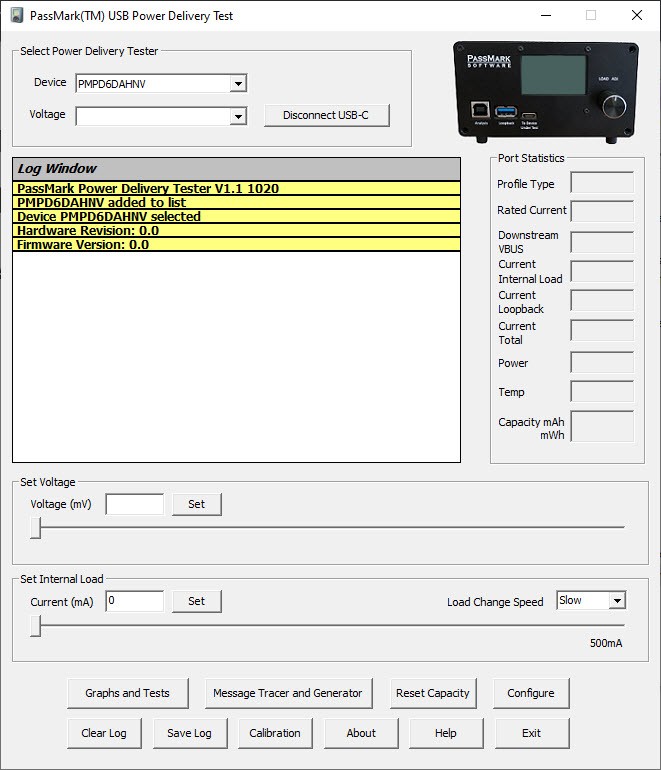Click the Current (mA) input field
The width and height of the screenshot is (661, 770).
coord(135,602)
